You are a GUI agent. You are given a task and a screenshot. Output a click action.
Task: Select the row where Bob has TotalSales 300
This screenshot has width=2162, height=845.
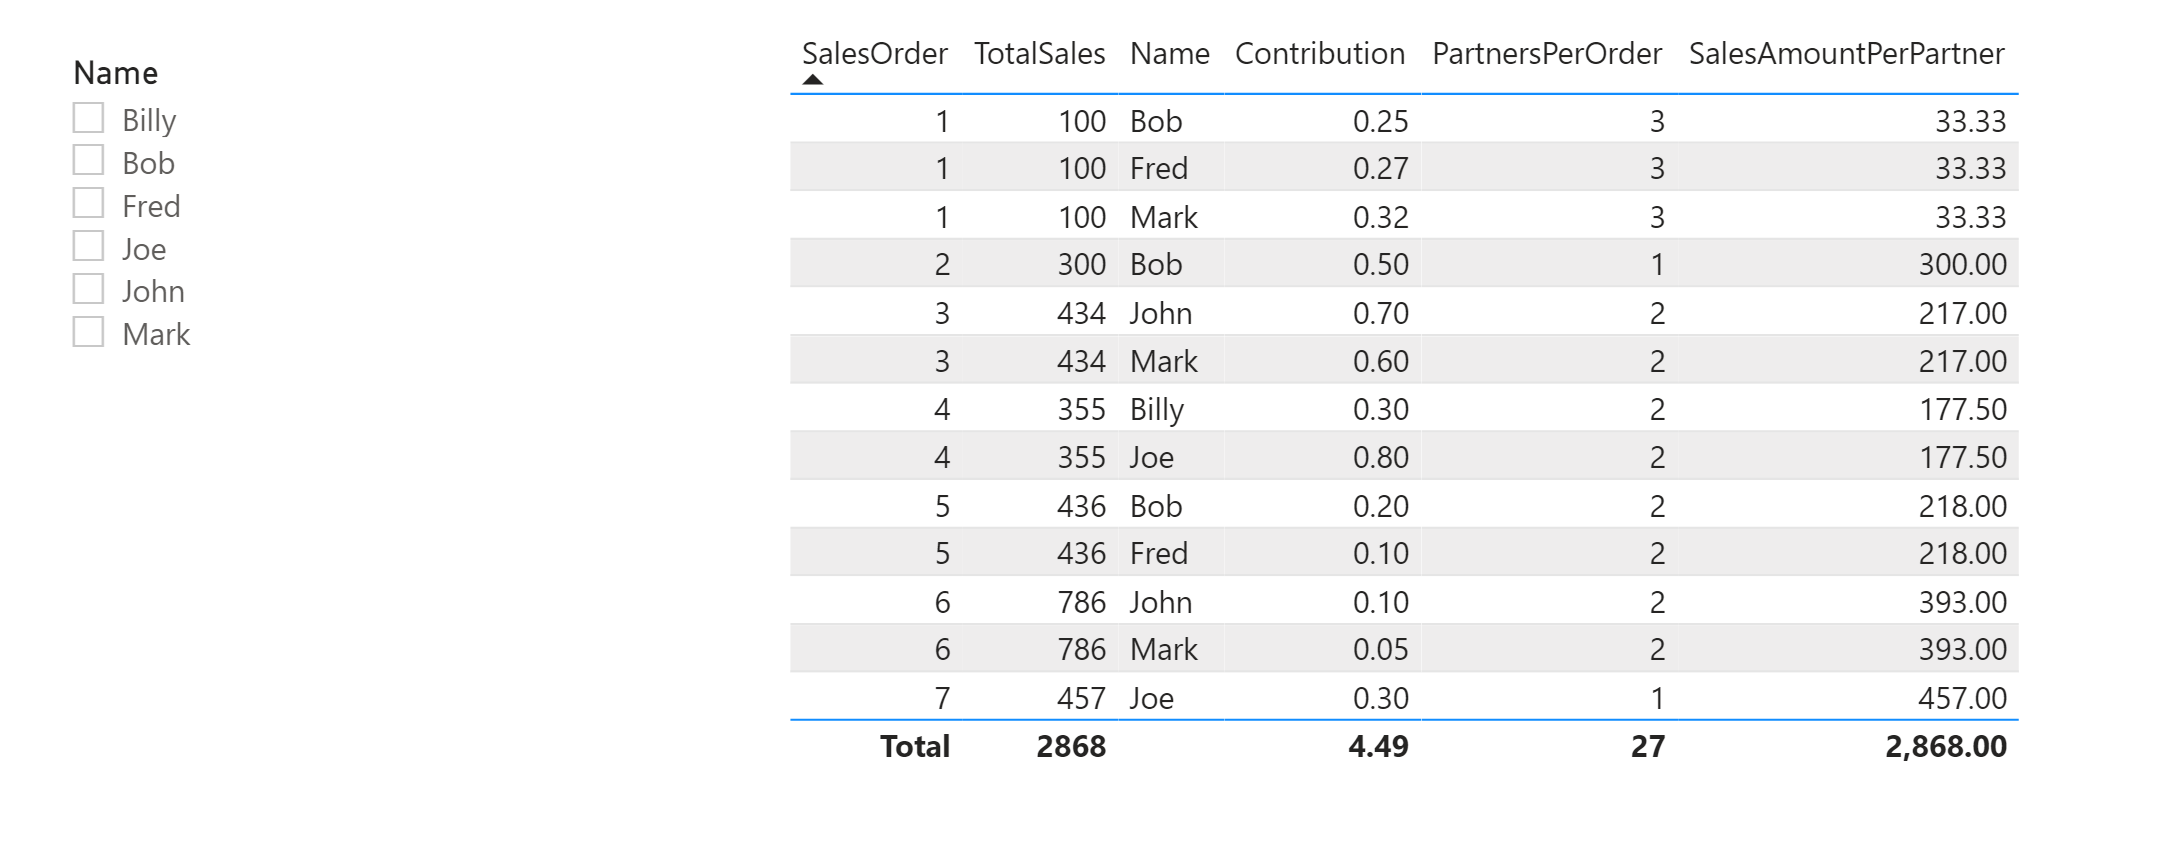click(x=1400, y=264)
